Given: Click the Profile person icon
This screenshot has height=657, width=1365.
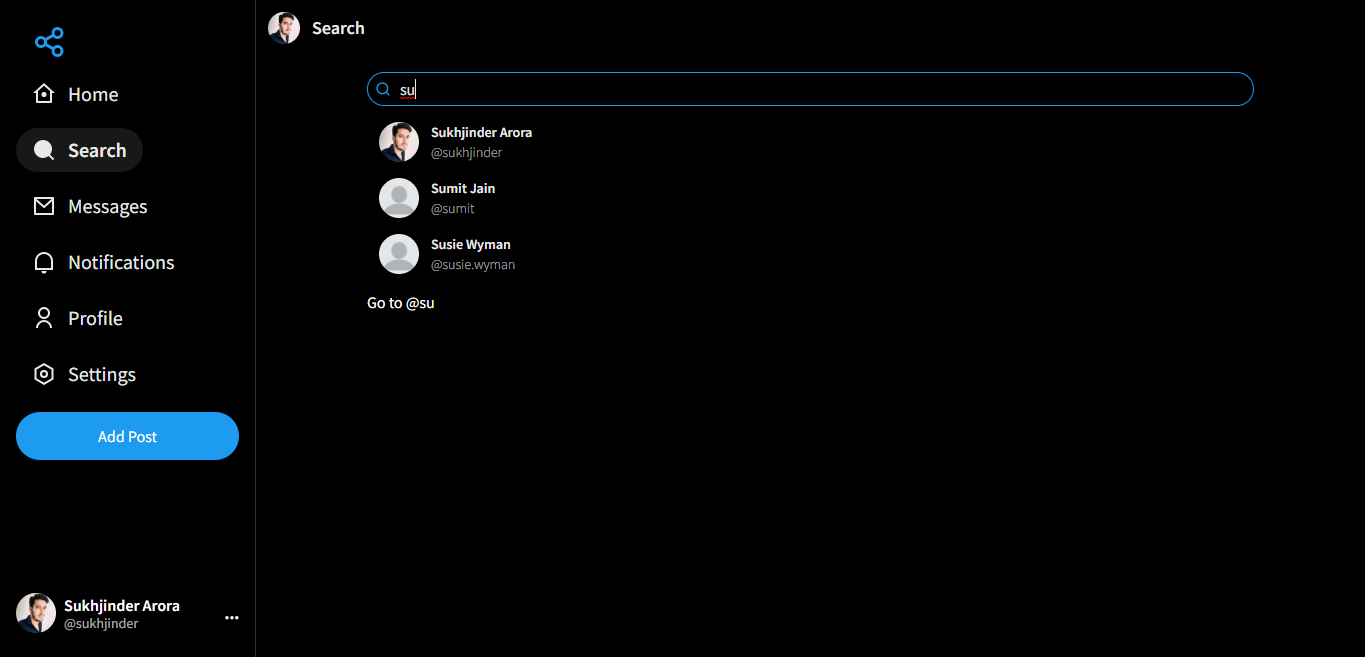Looking at the screenshot, I should click(44, 318).
